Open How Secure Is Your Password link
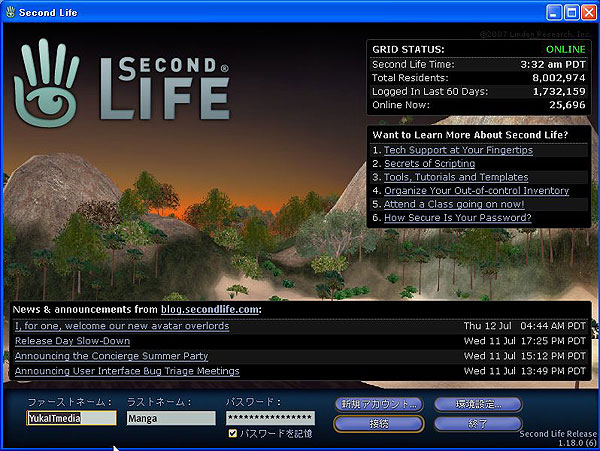600x451 pixels. 458,218
